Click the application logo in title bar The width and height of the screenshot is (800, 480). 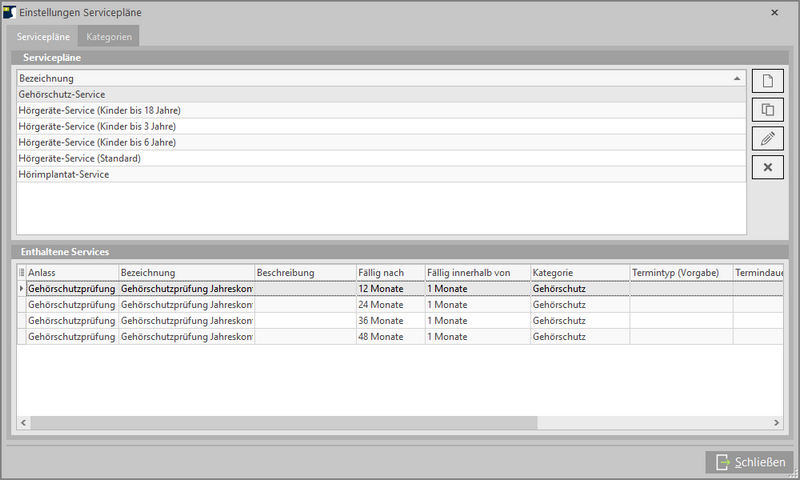(10, 12)
